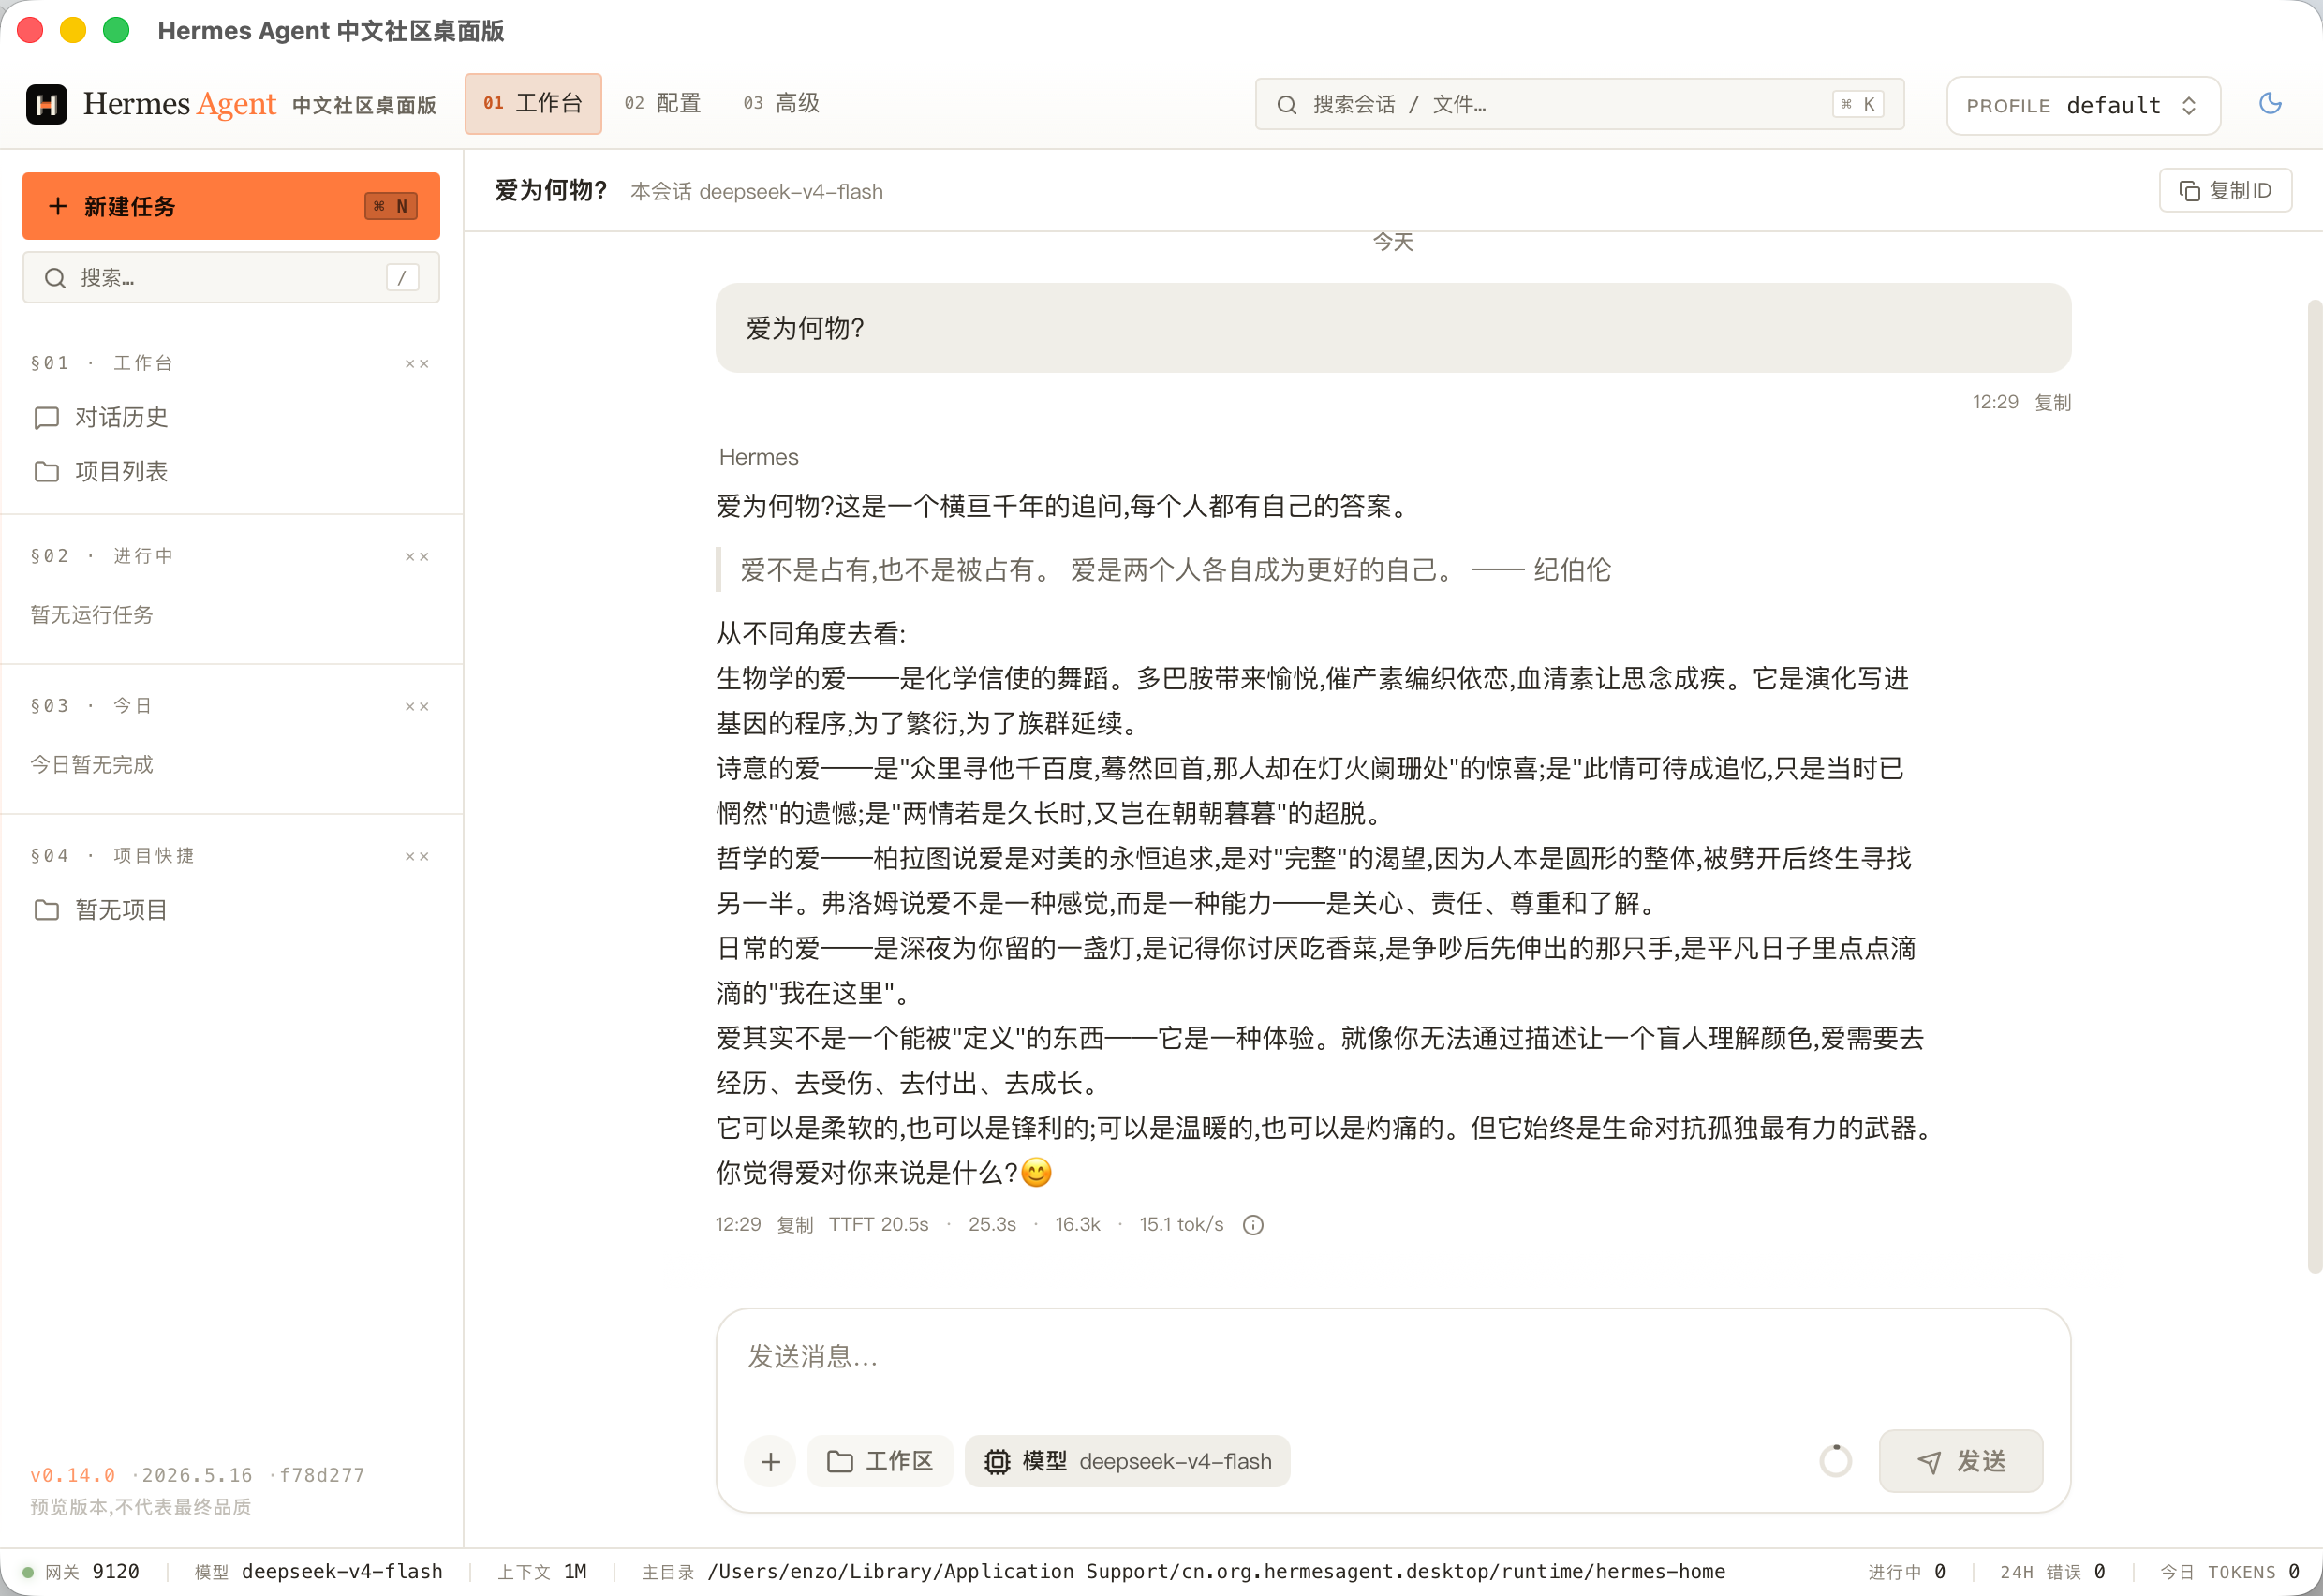
Task: Click the circular context usage indicator
Action: pos(1835,1461)
